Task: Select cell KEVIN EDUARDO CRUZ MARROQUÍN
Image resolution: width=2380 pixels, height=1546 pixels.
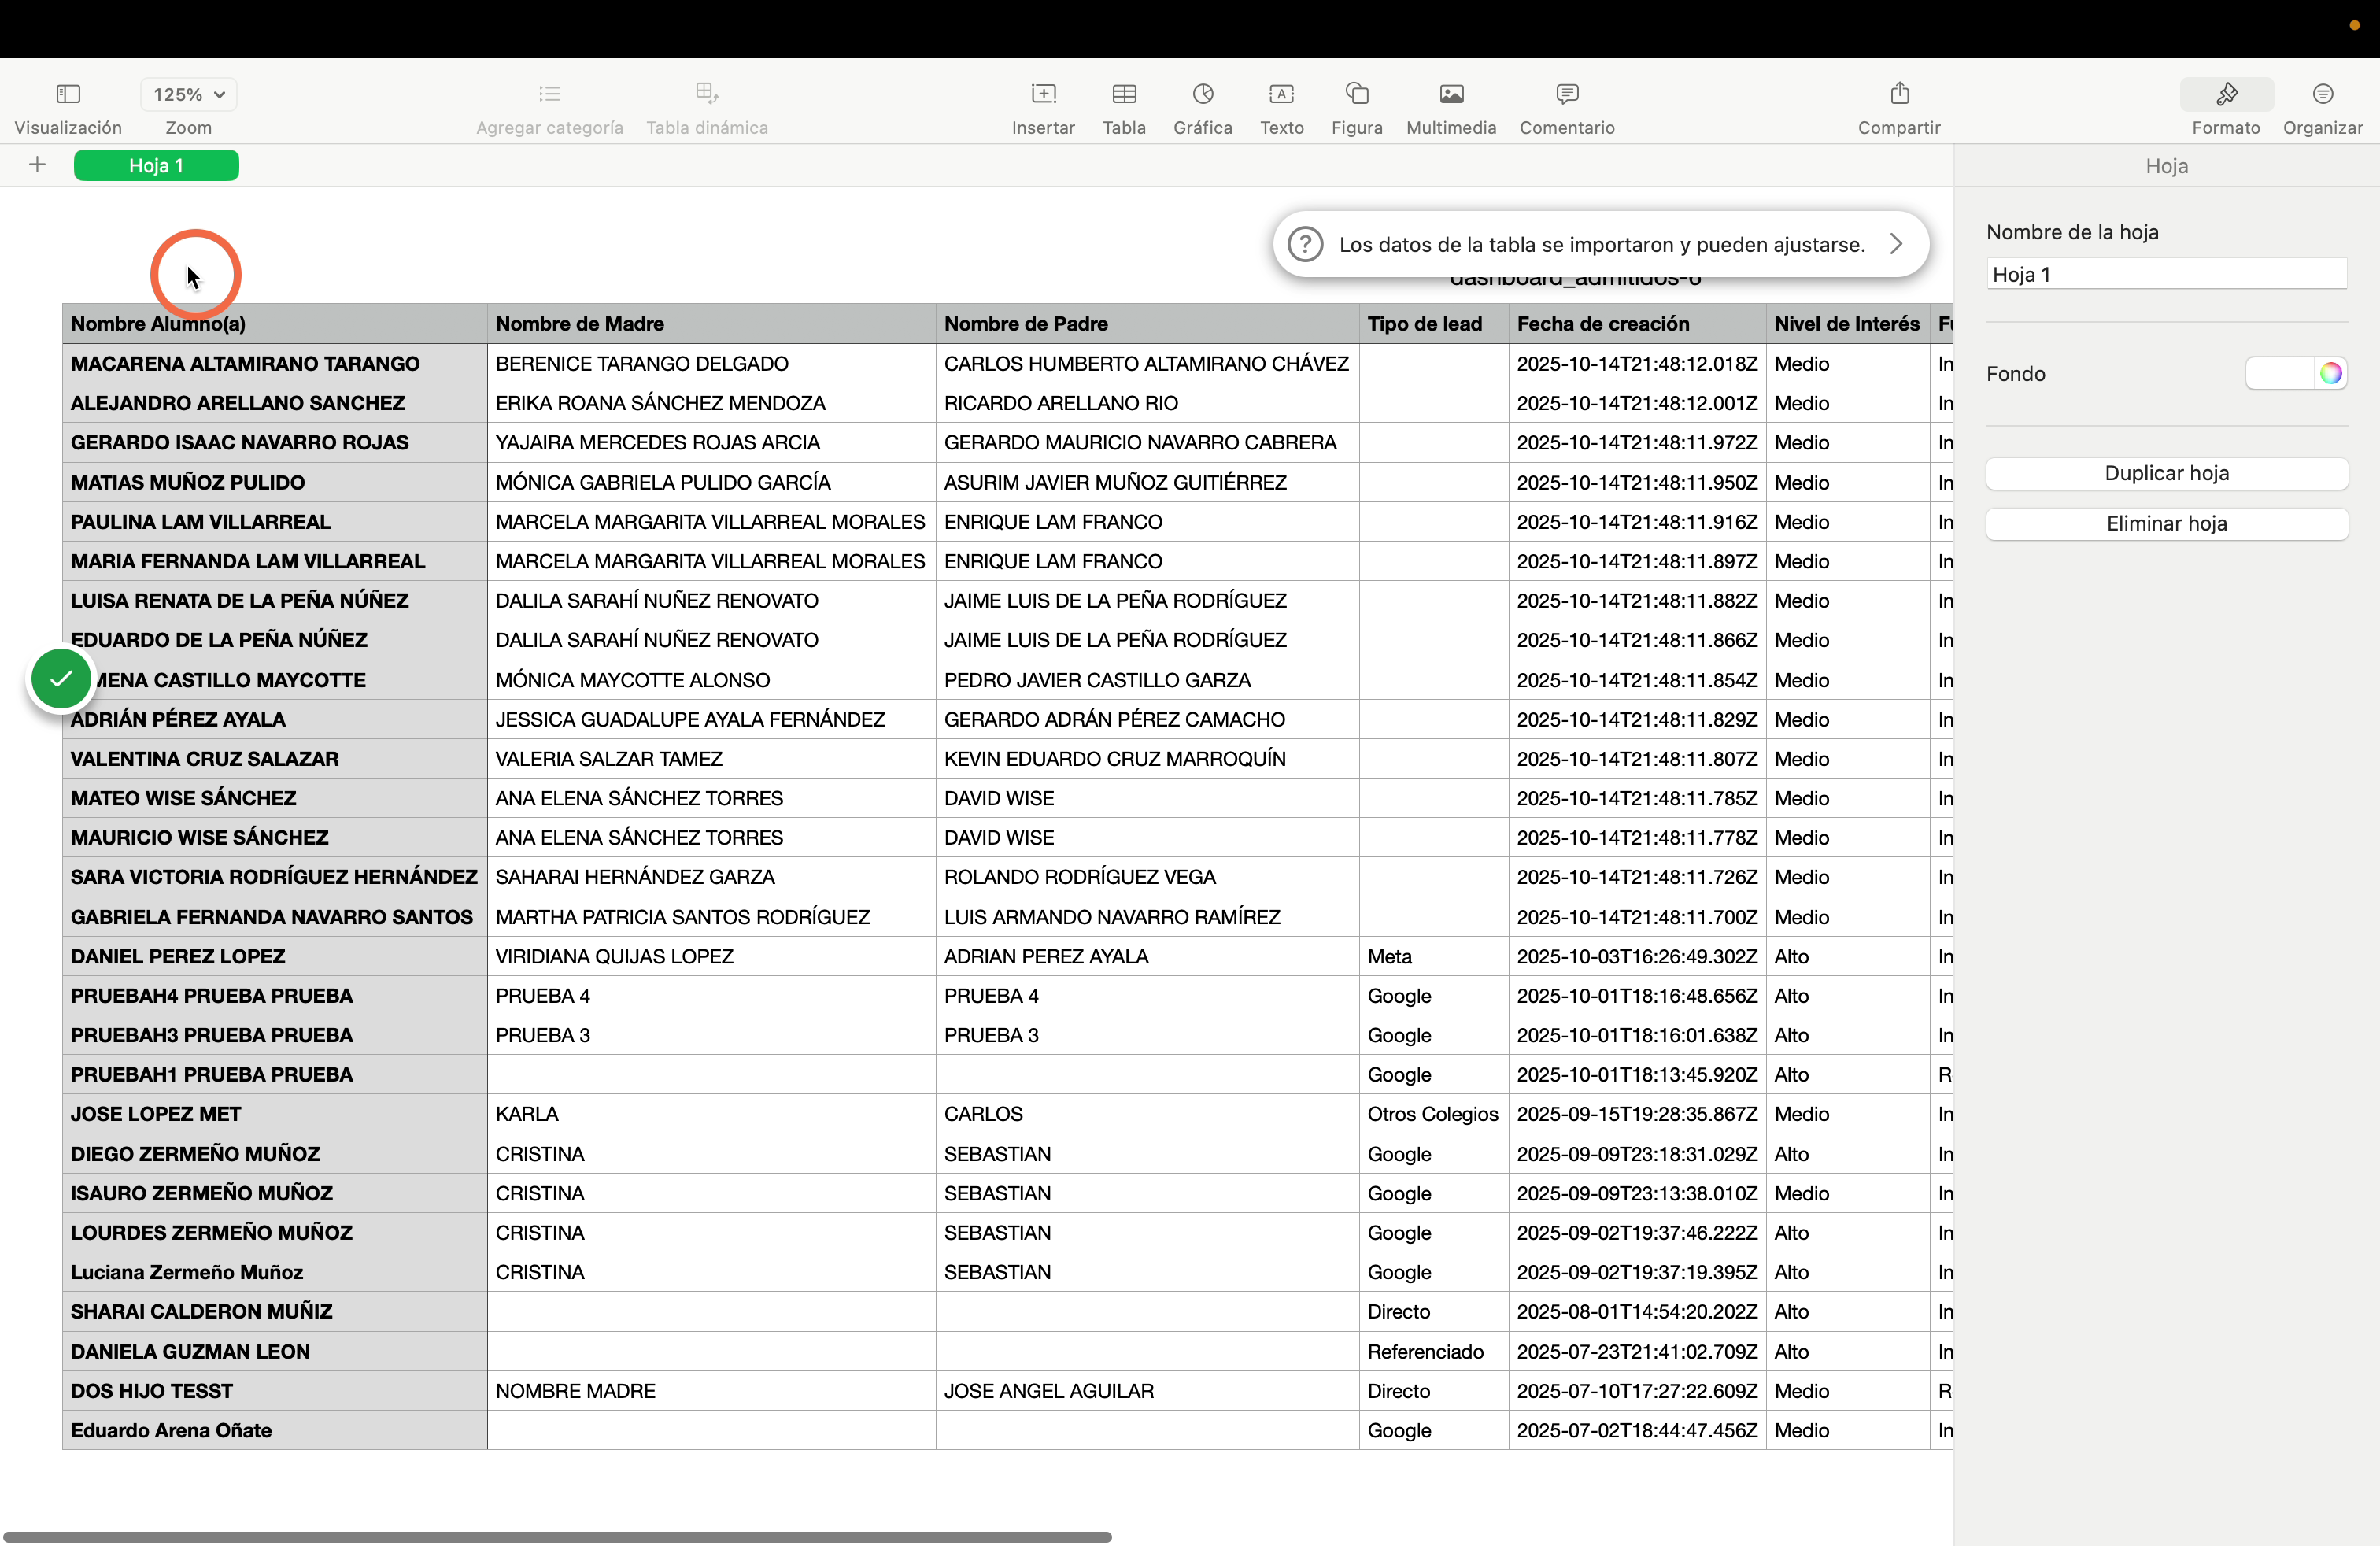Action: (x=1147, y=759)
